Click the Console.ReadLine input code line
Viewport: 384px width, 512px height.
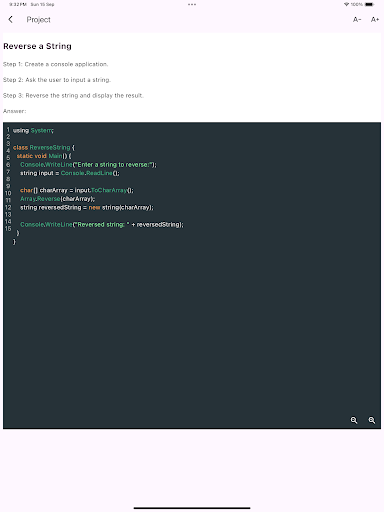(70, 173)
